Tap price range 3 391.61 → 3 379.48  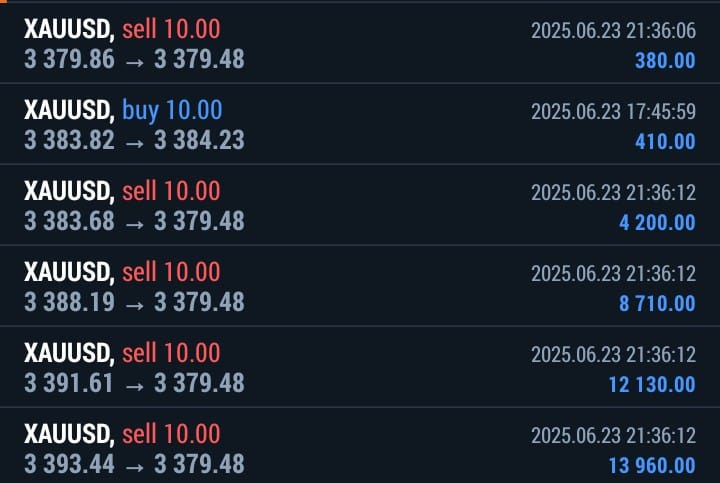134,384
